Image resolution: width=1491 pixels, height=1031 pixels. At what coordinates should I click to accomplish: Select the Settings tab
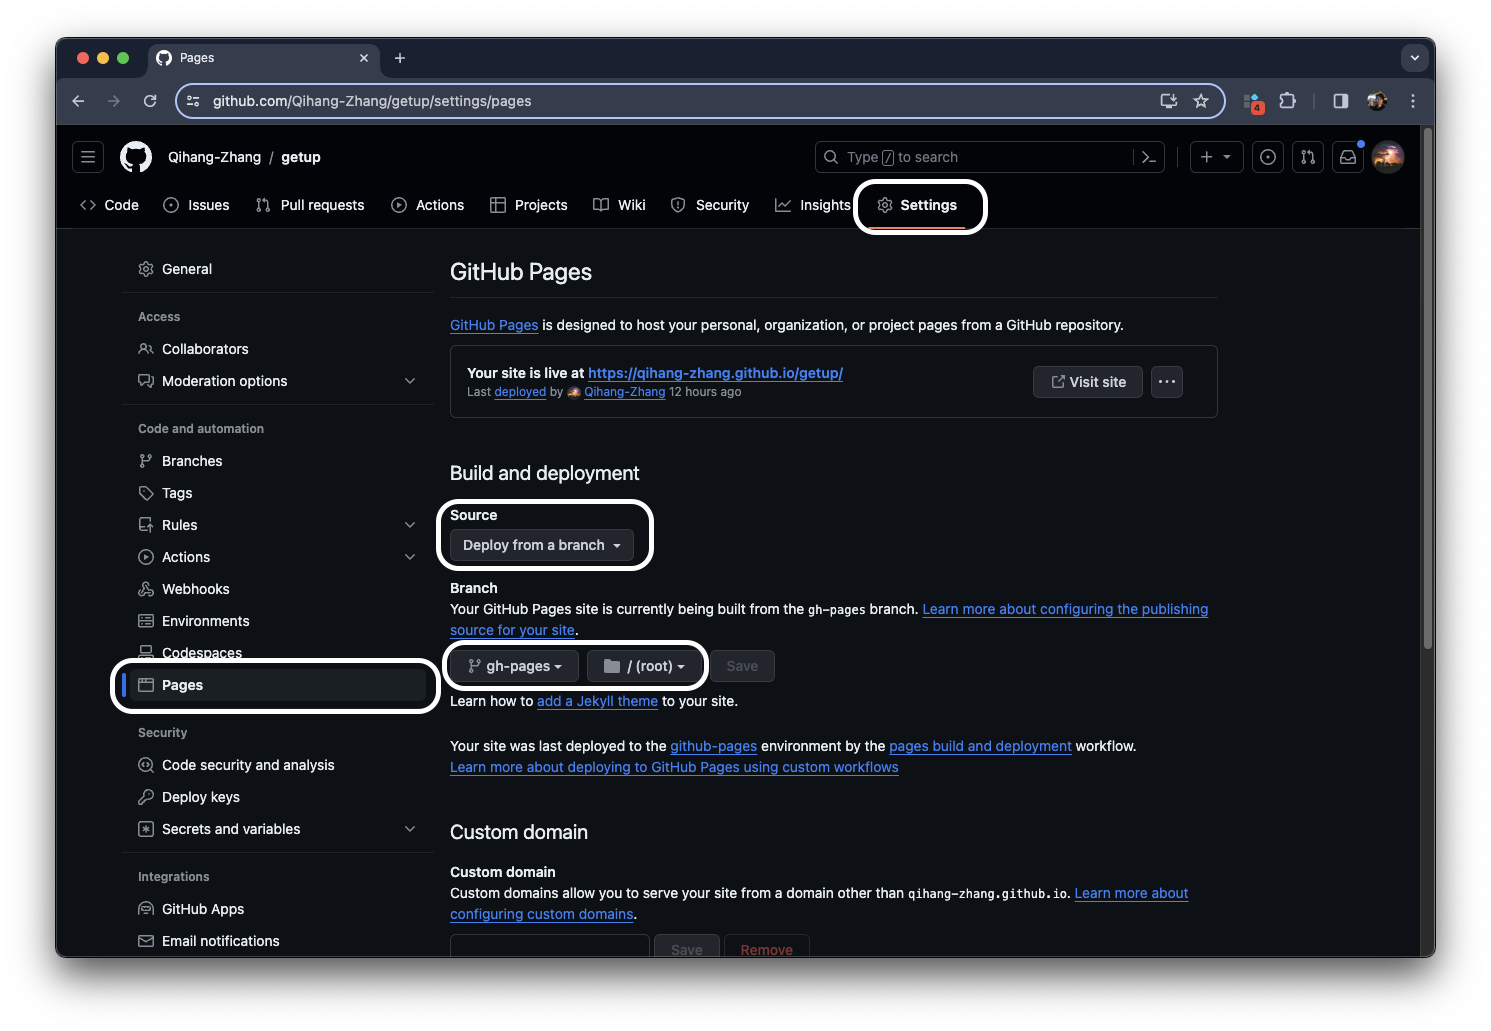click(x=917, y=205)
